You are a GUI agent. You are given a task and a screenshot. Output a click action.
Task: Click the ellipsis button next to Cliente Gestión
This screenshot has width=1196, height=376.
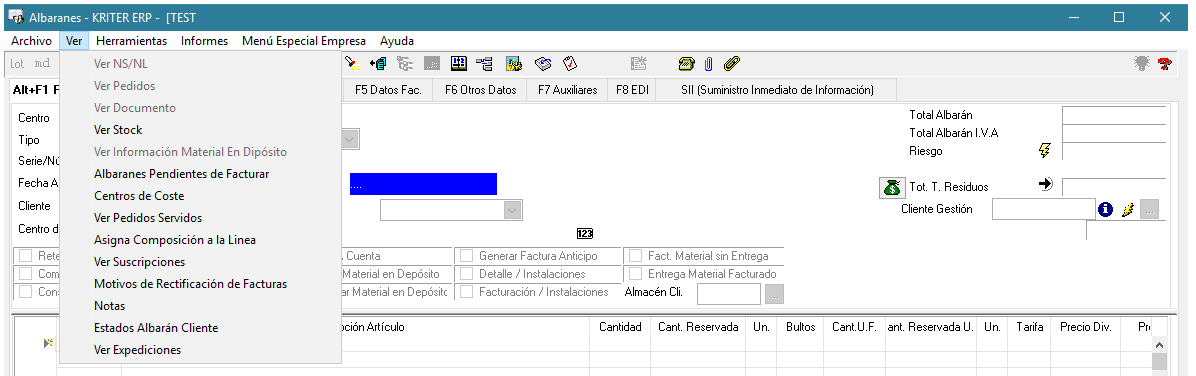point(1149,209)
